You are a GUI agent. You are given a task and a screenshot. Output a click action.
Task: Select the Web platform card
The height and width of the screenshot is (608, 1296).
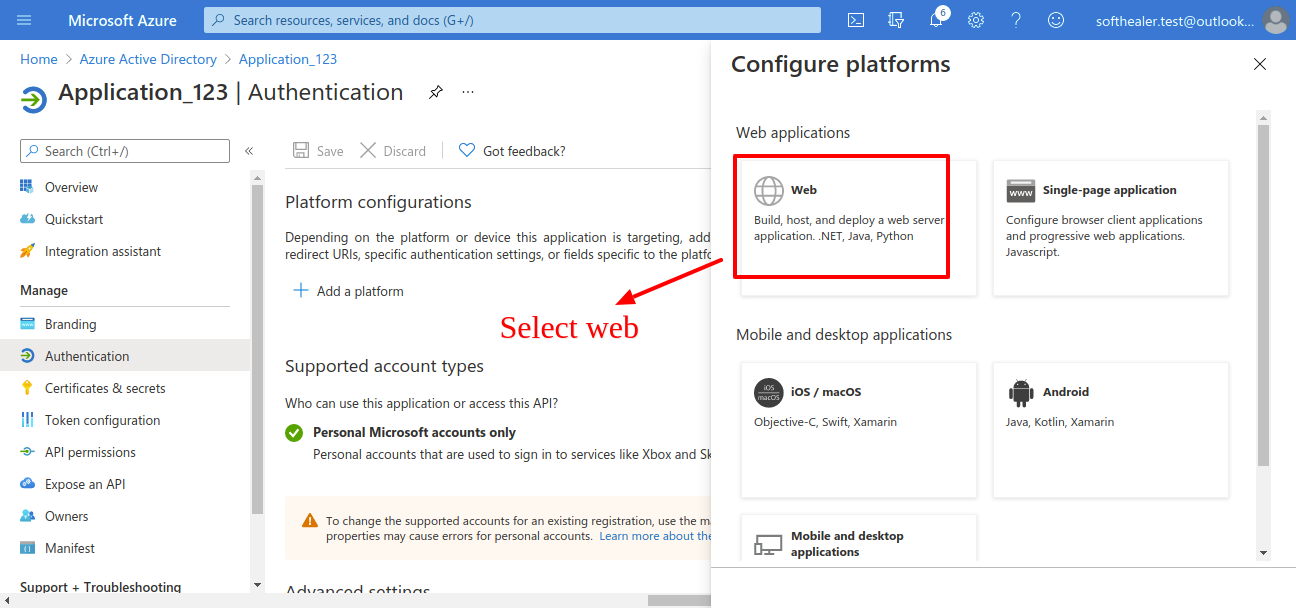pos(859,228)
